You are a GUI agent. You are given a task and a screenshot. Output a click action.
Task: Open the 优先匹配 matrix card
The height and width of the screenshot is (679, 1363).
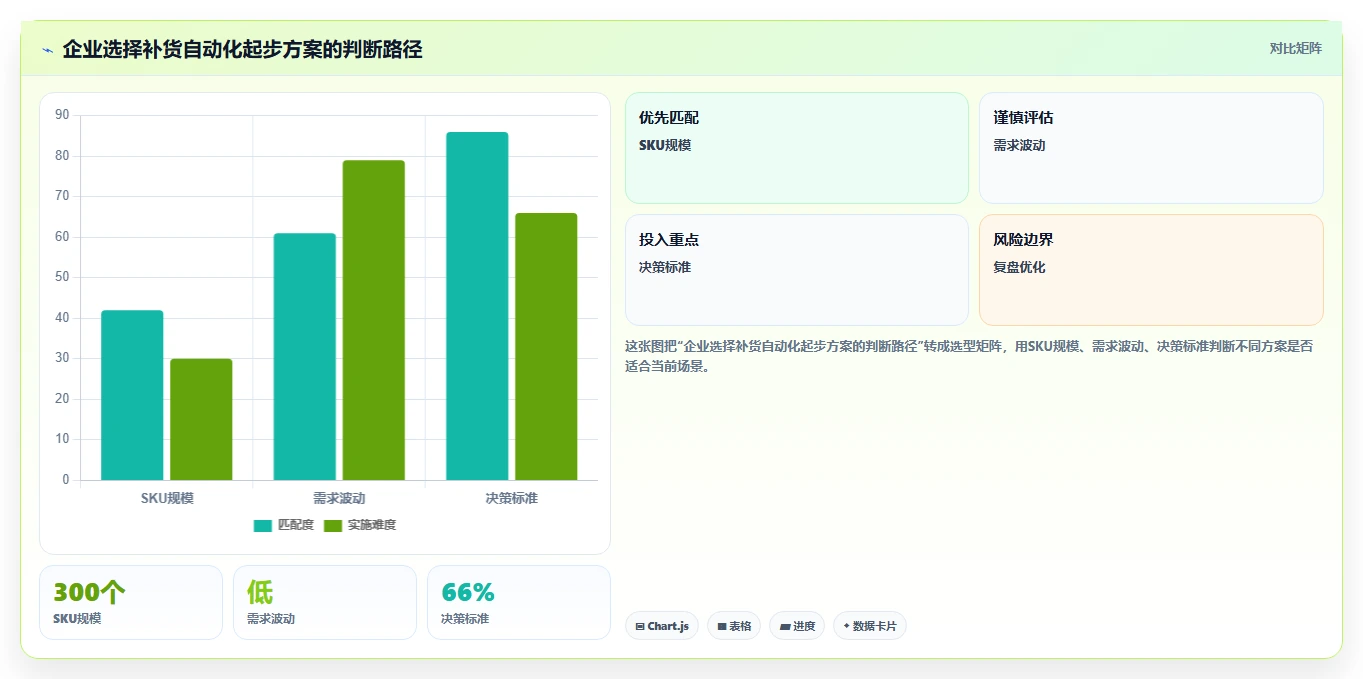pos(797,148)
